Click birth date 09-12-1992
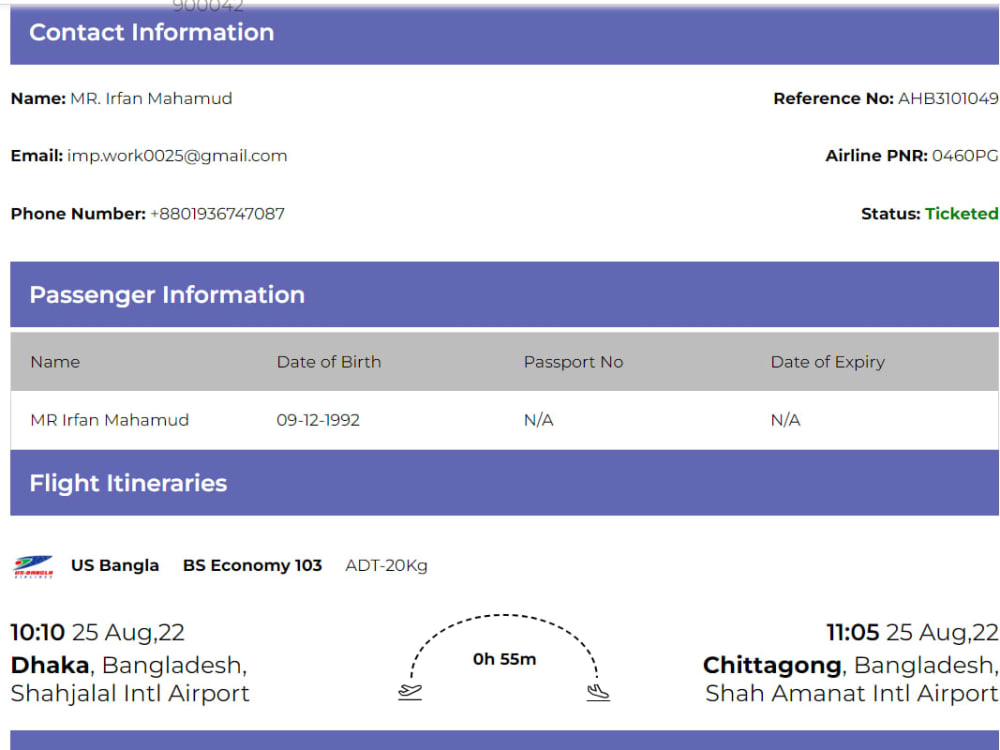The width and height of the screenshot is (1000, 750). click(318, 420)
